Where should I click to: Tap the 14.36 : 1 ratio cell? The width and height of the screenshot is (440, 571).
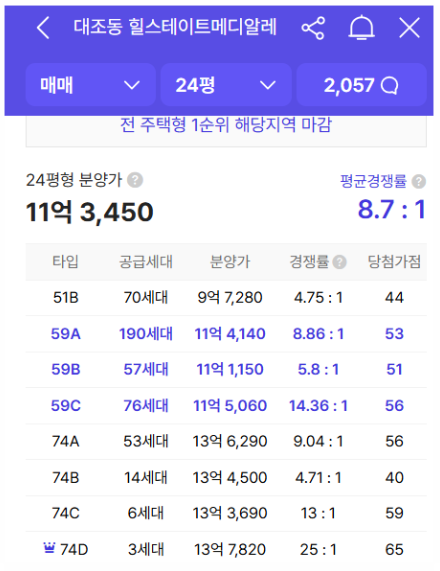[318, 405]
